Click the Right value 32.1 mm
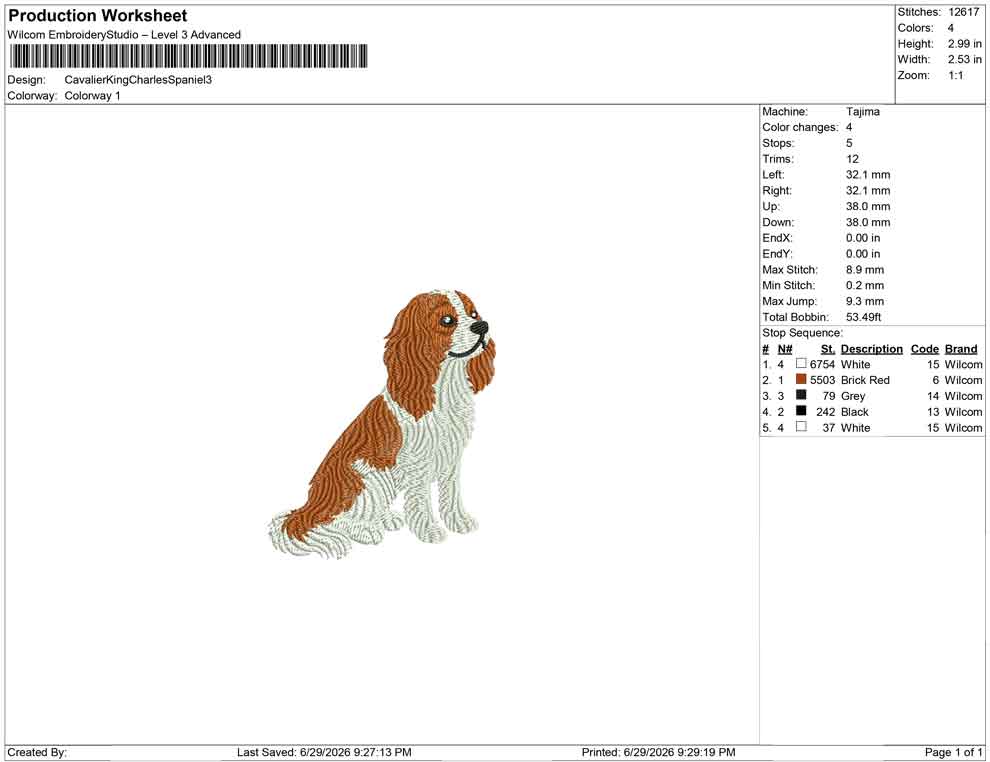 pos(868,191)
